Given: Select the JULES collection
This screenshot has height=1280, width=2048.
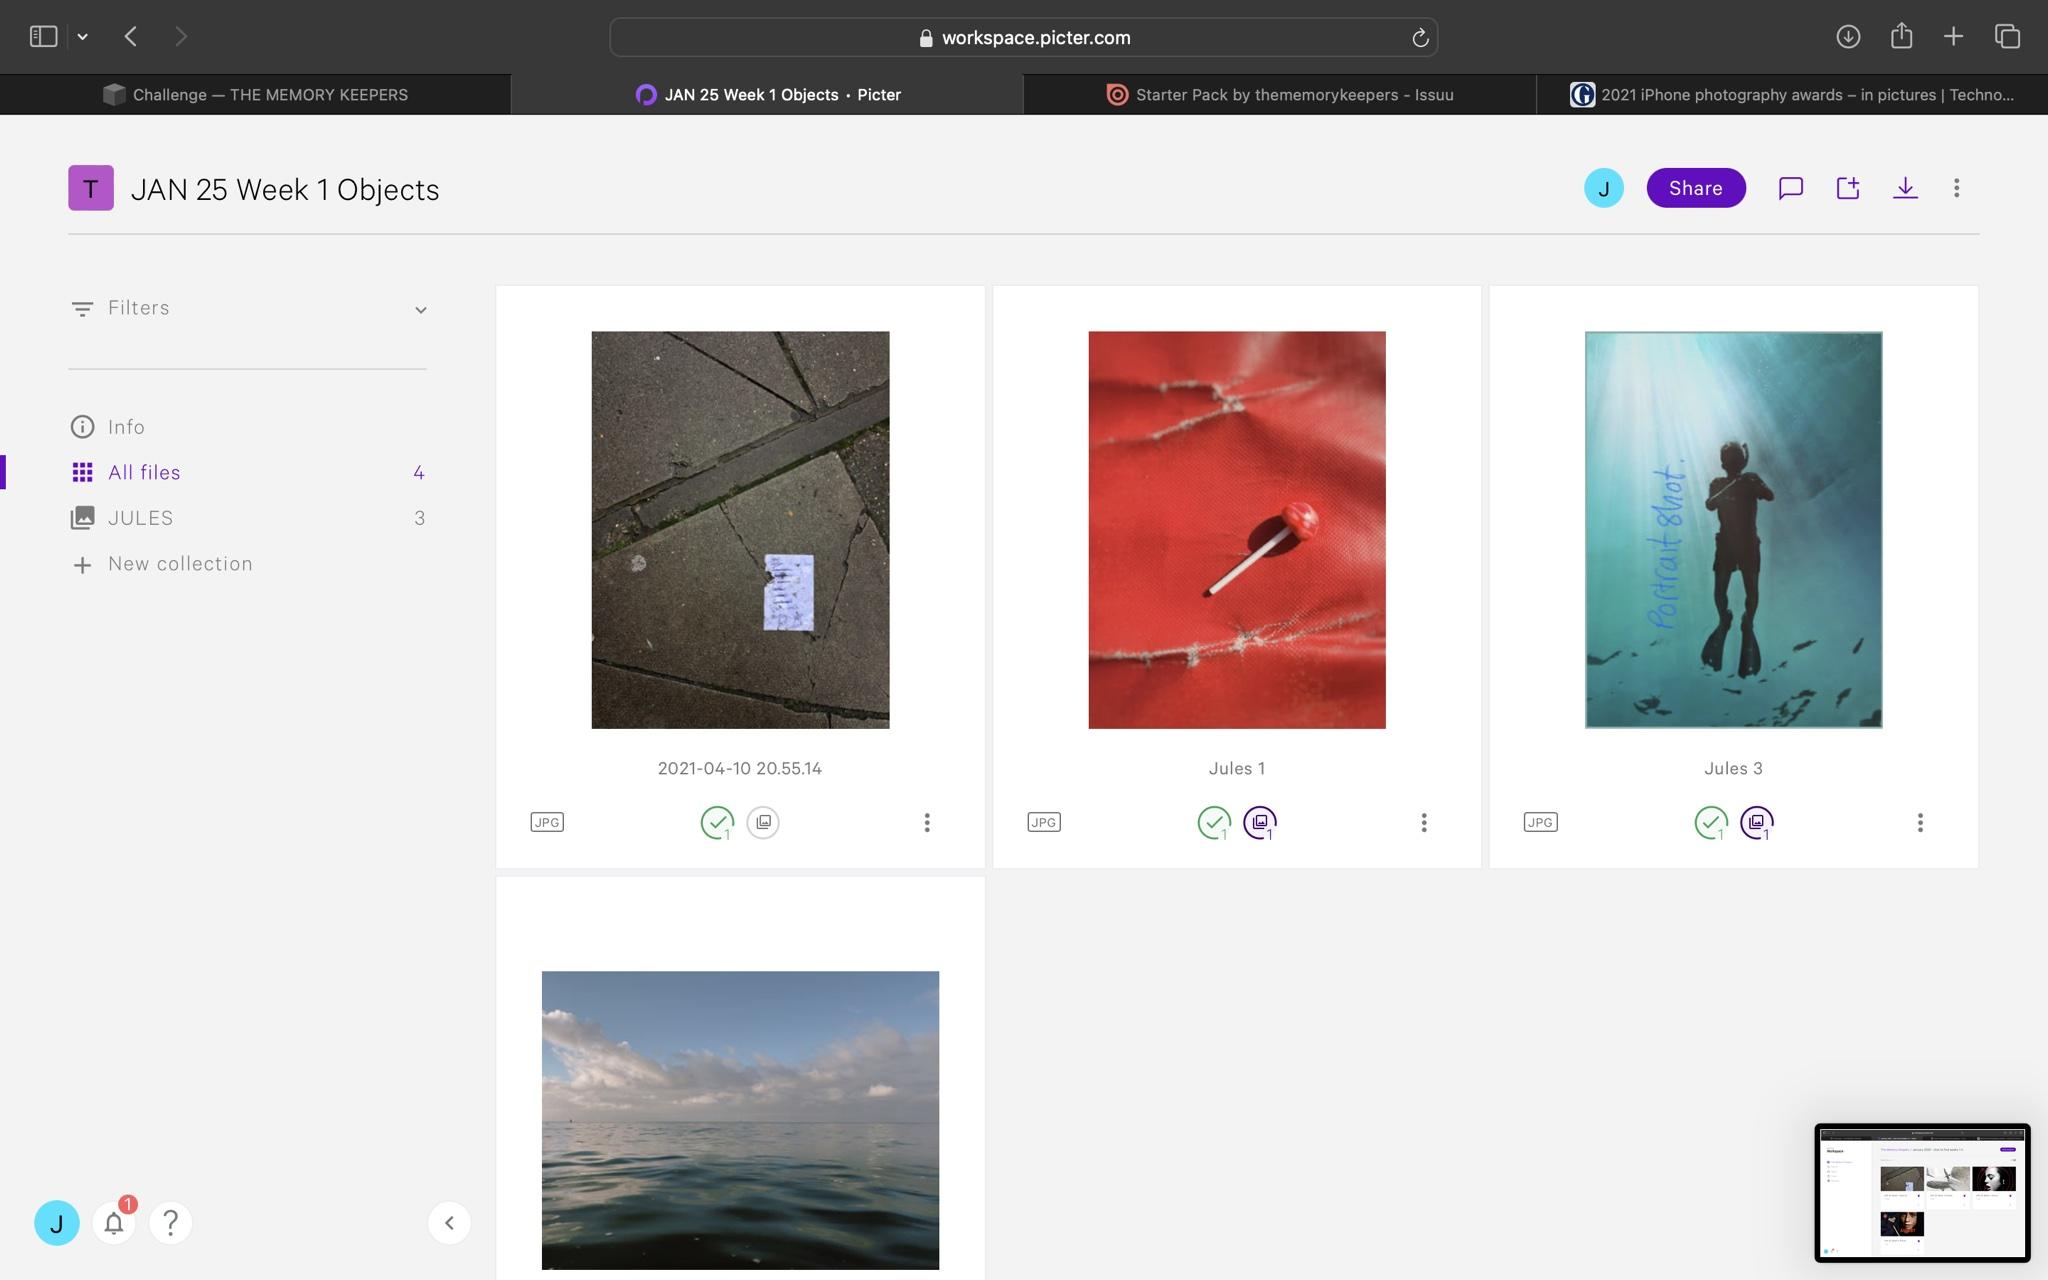Looking at the screenshot, I should [140, 518].
